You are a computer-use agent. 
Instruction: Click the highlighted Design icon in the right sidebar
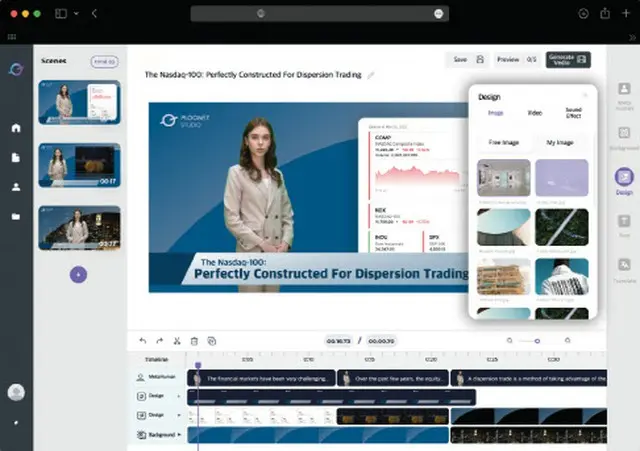tap(624, 177)
